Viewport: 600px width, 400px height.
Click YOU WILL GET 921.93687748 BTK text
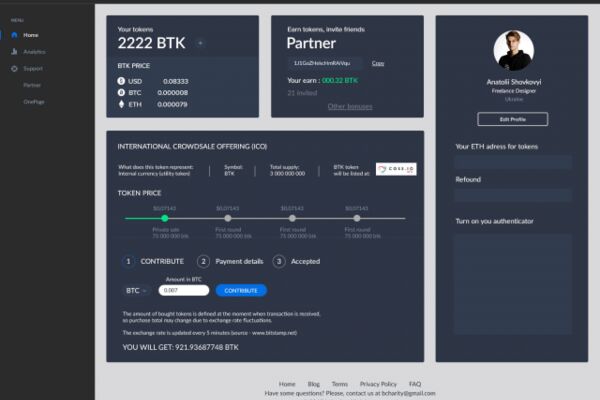click(181, 348)
